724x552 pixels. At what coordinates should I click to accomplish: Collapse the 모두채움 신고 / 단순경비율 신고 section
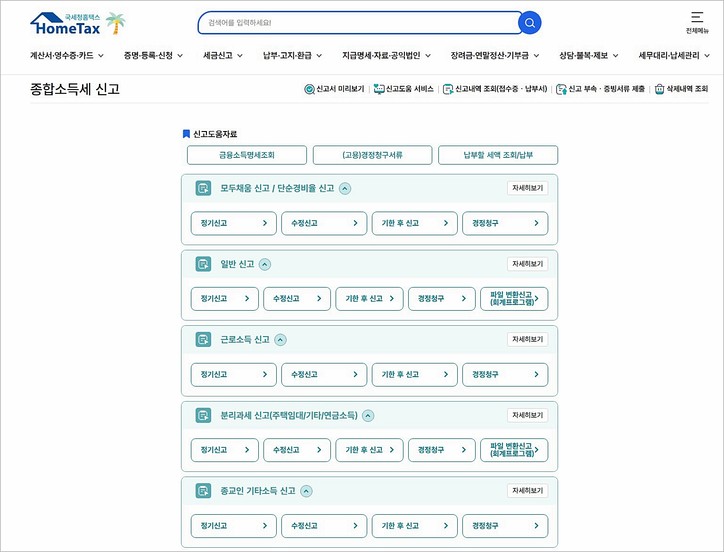click(x=345, y=188)
